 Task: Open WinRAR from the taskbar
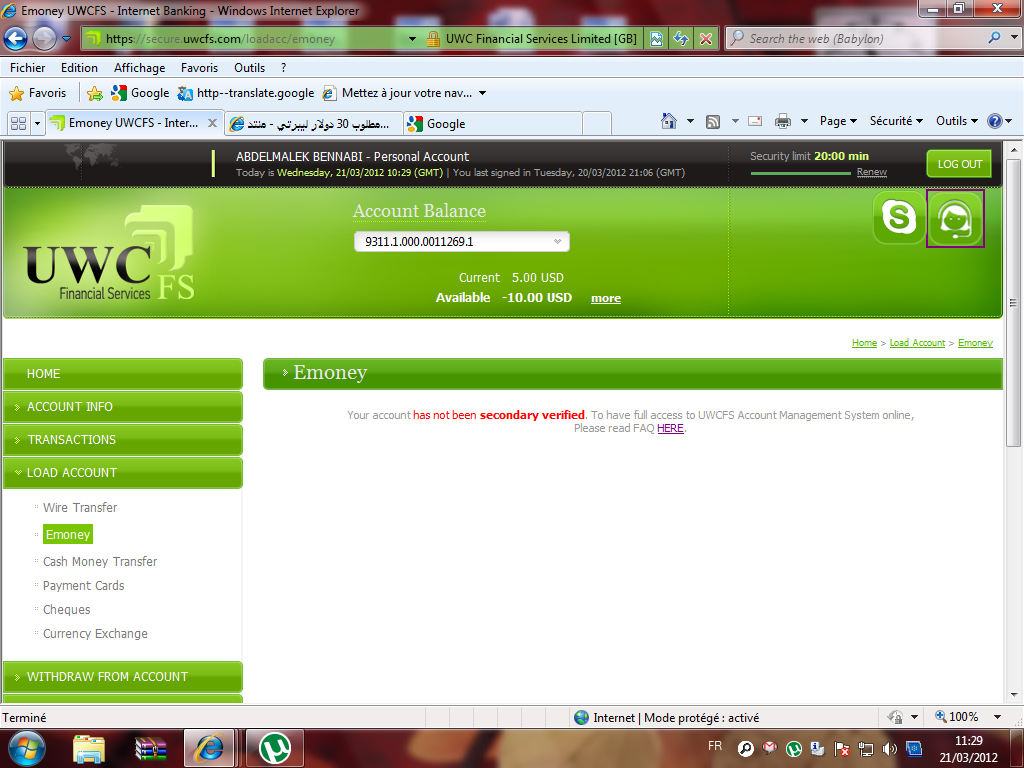pyautogui.click(x=150, y=748)
